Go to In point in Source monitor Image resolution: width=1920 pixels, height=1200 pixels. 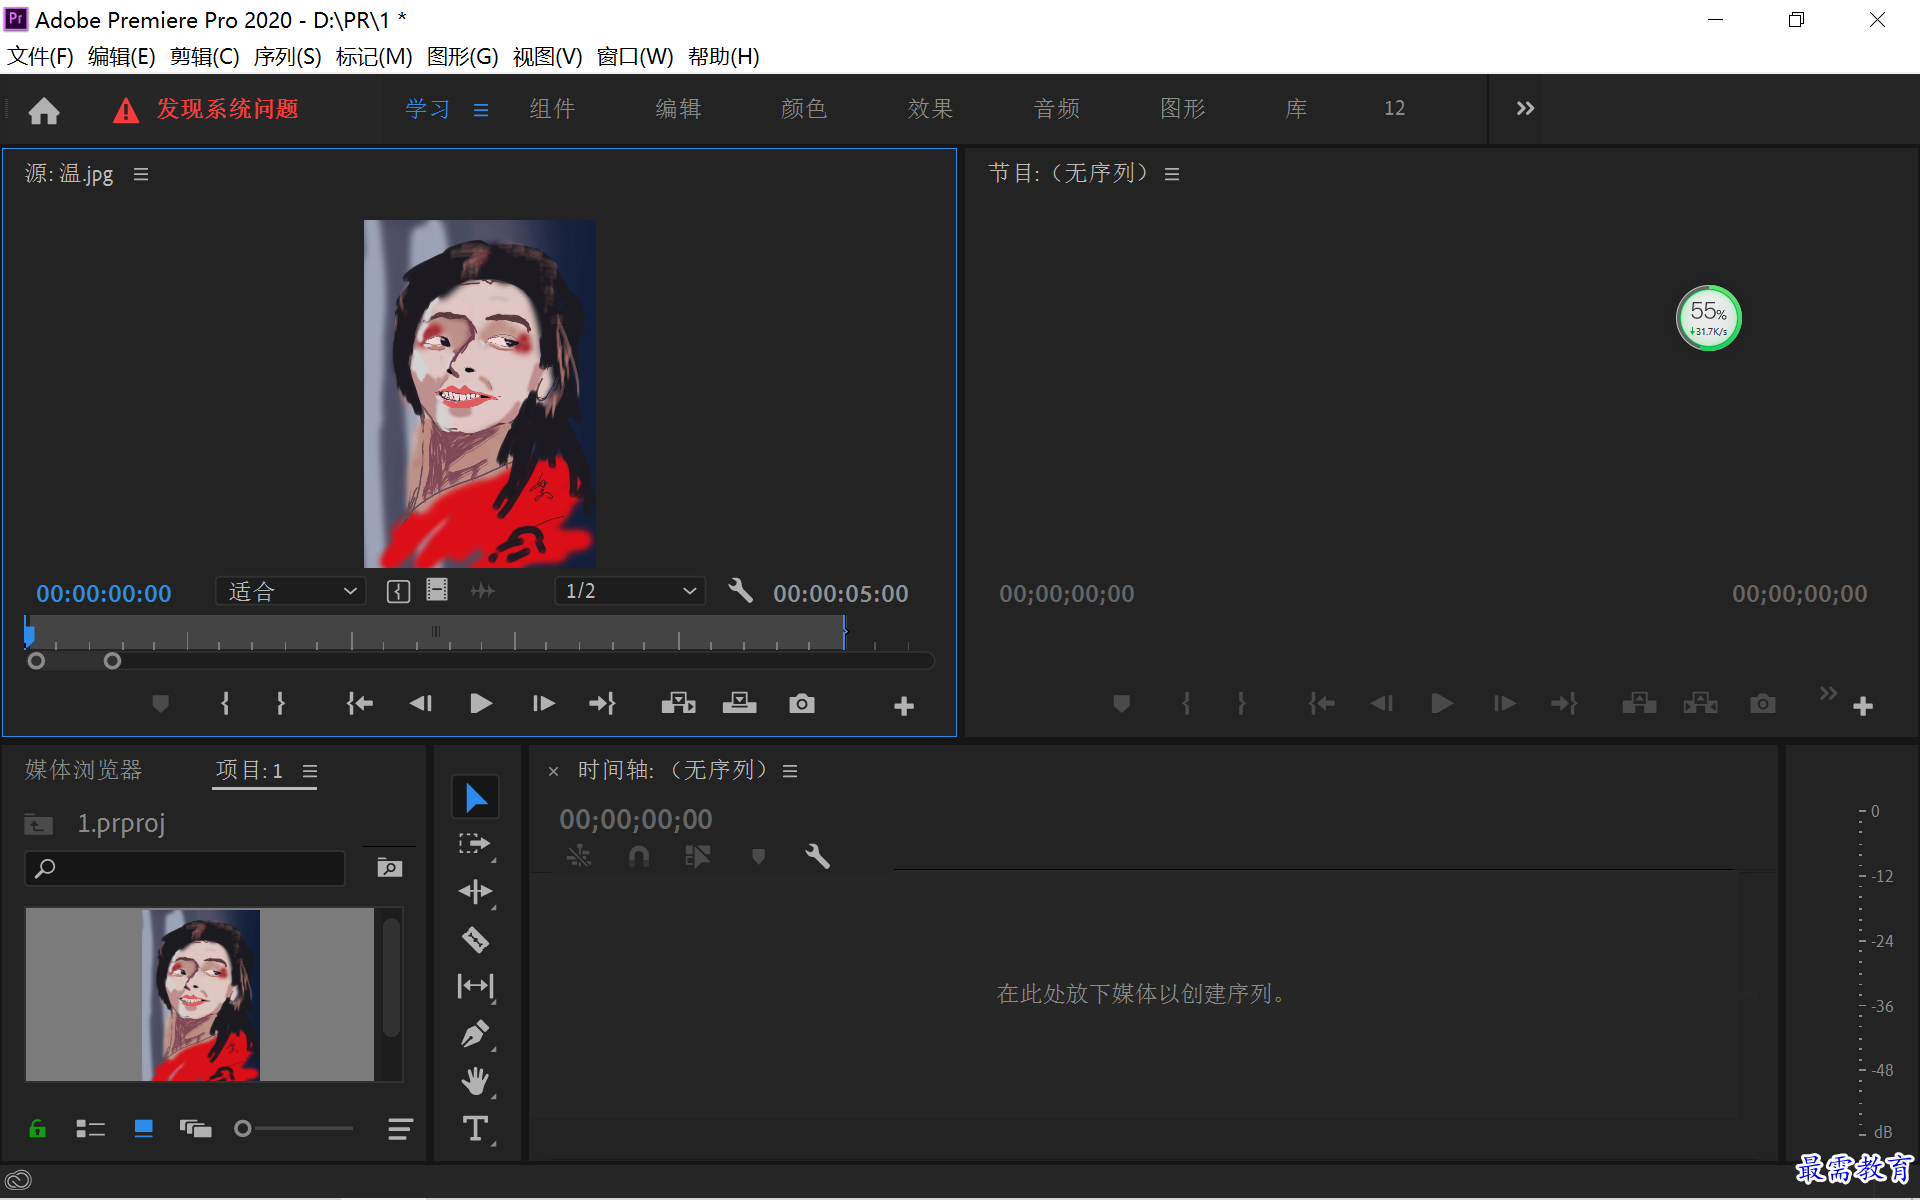pos(359,704)
